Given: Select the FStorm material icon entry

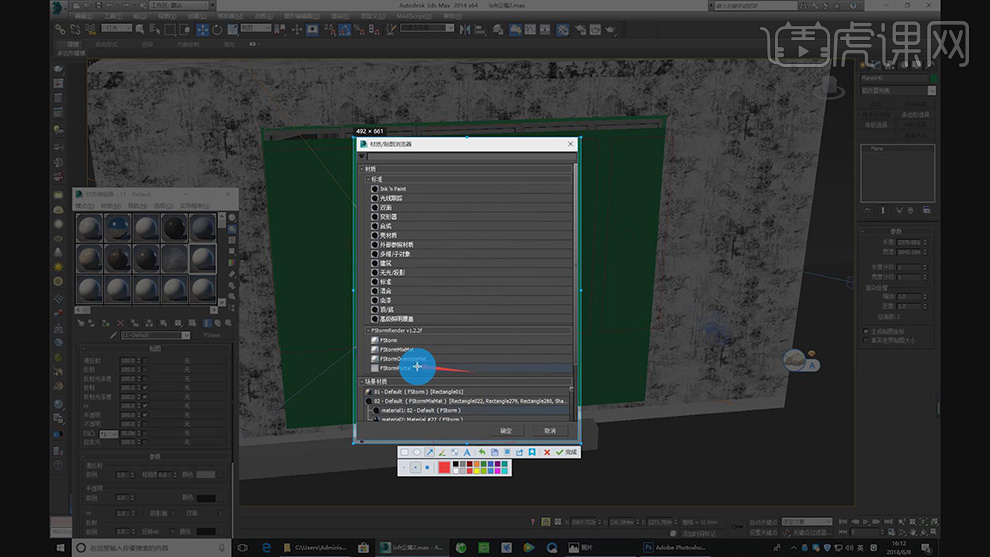Looking at the screenshot, I should click(375, 340).
